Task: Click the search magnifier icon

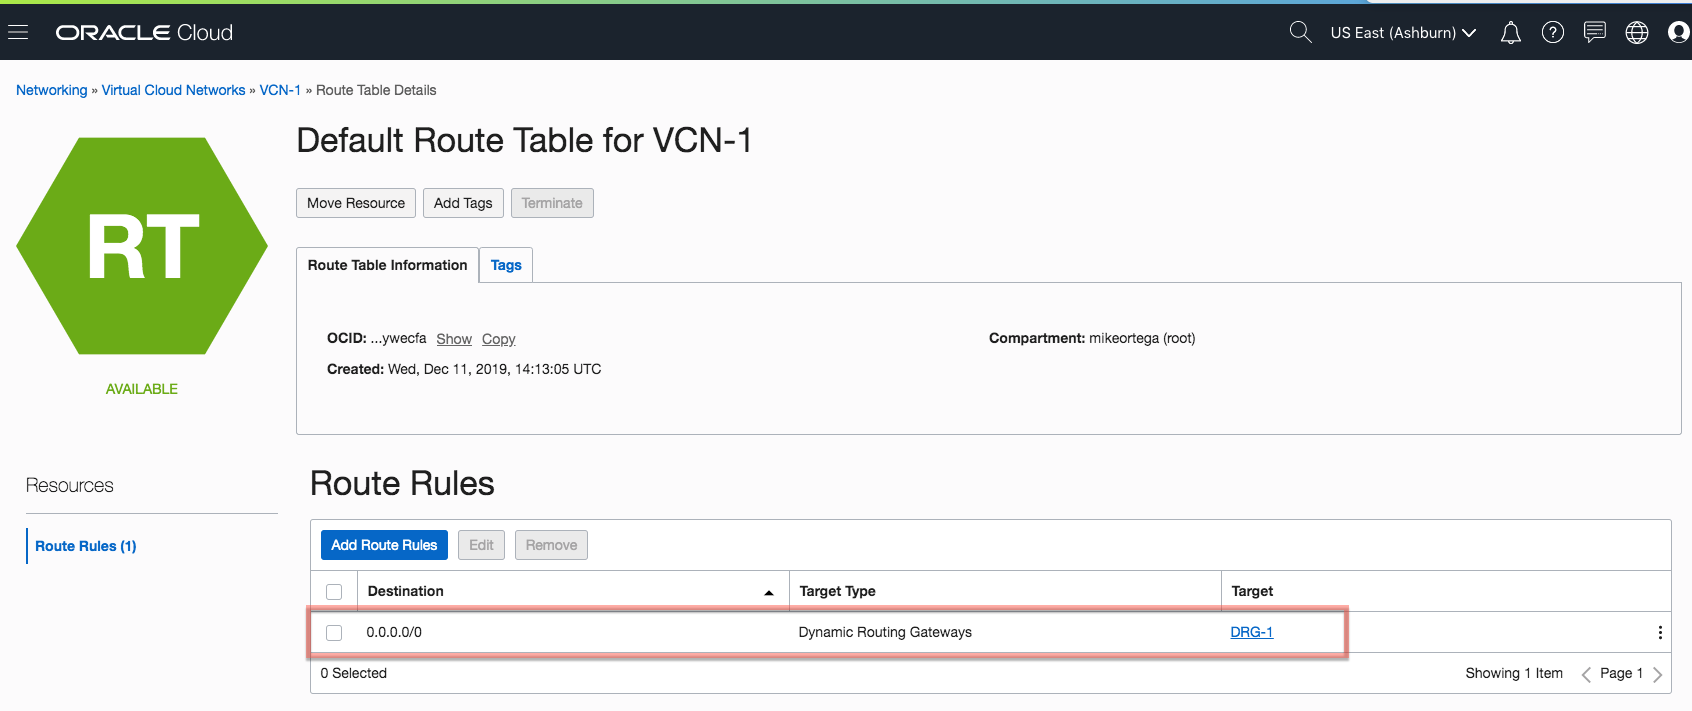Action: pyautogui.click(x=1300, y=32)
